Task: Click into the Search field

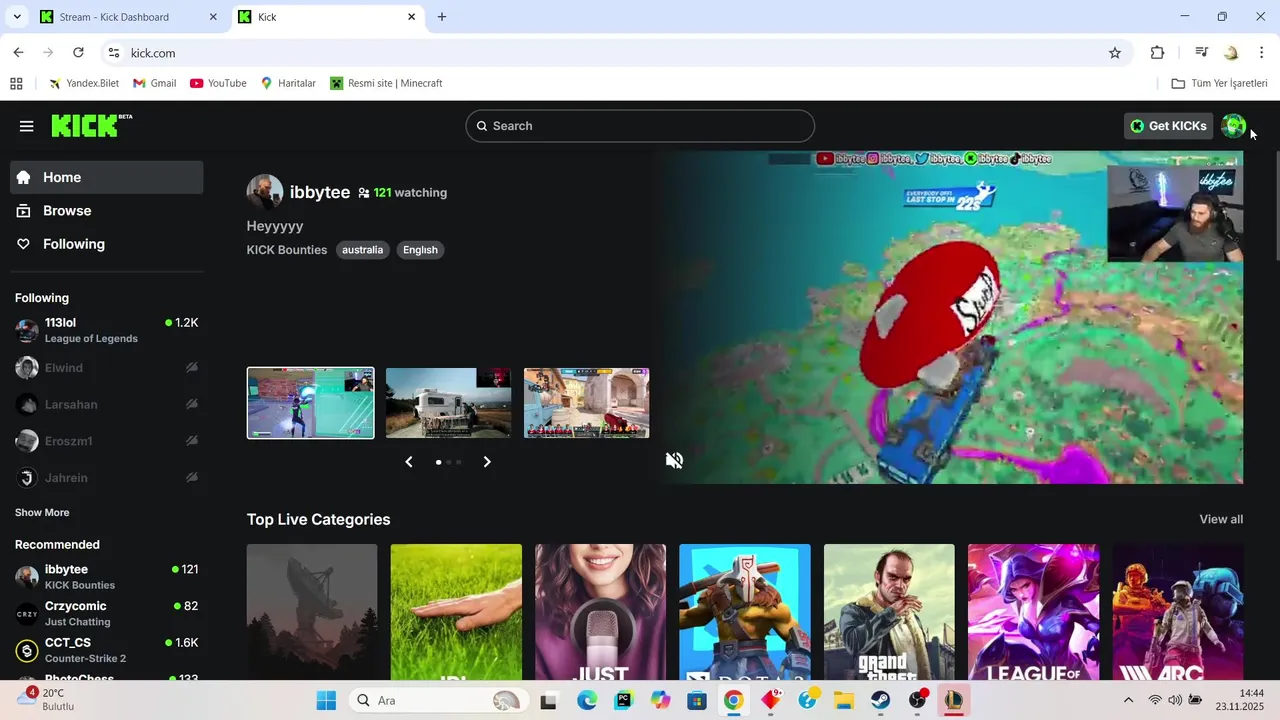Action: [640, 126]
